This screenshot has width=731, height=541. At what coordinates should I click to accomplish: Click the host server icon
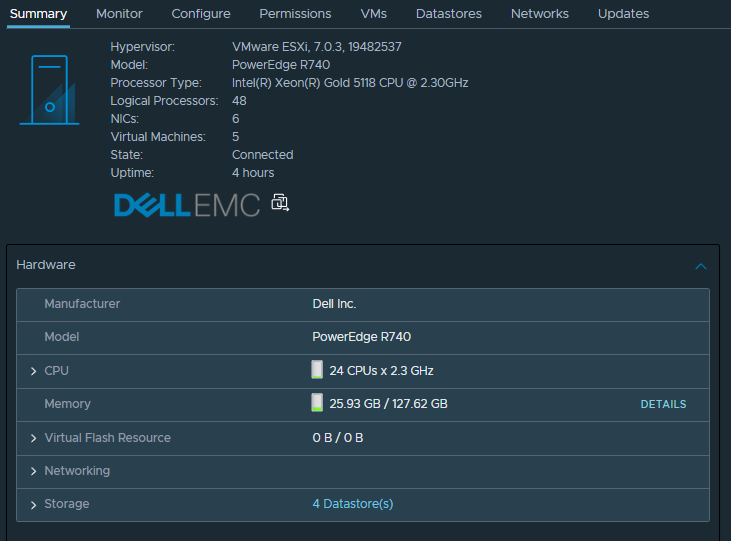[x=49, y=90]
